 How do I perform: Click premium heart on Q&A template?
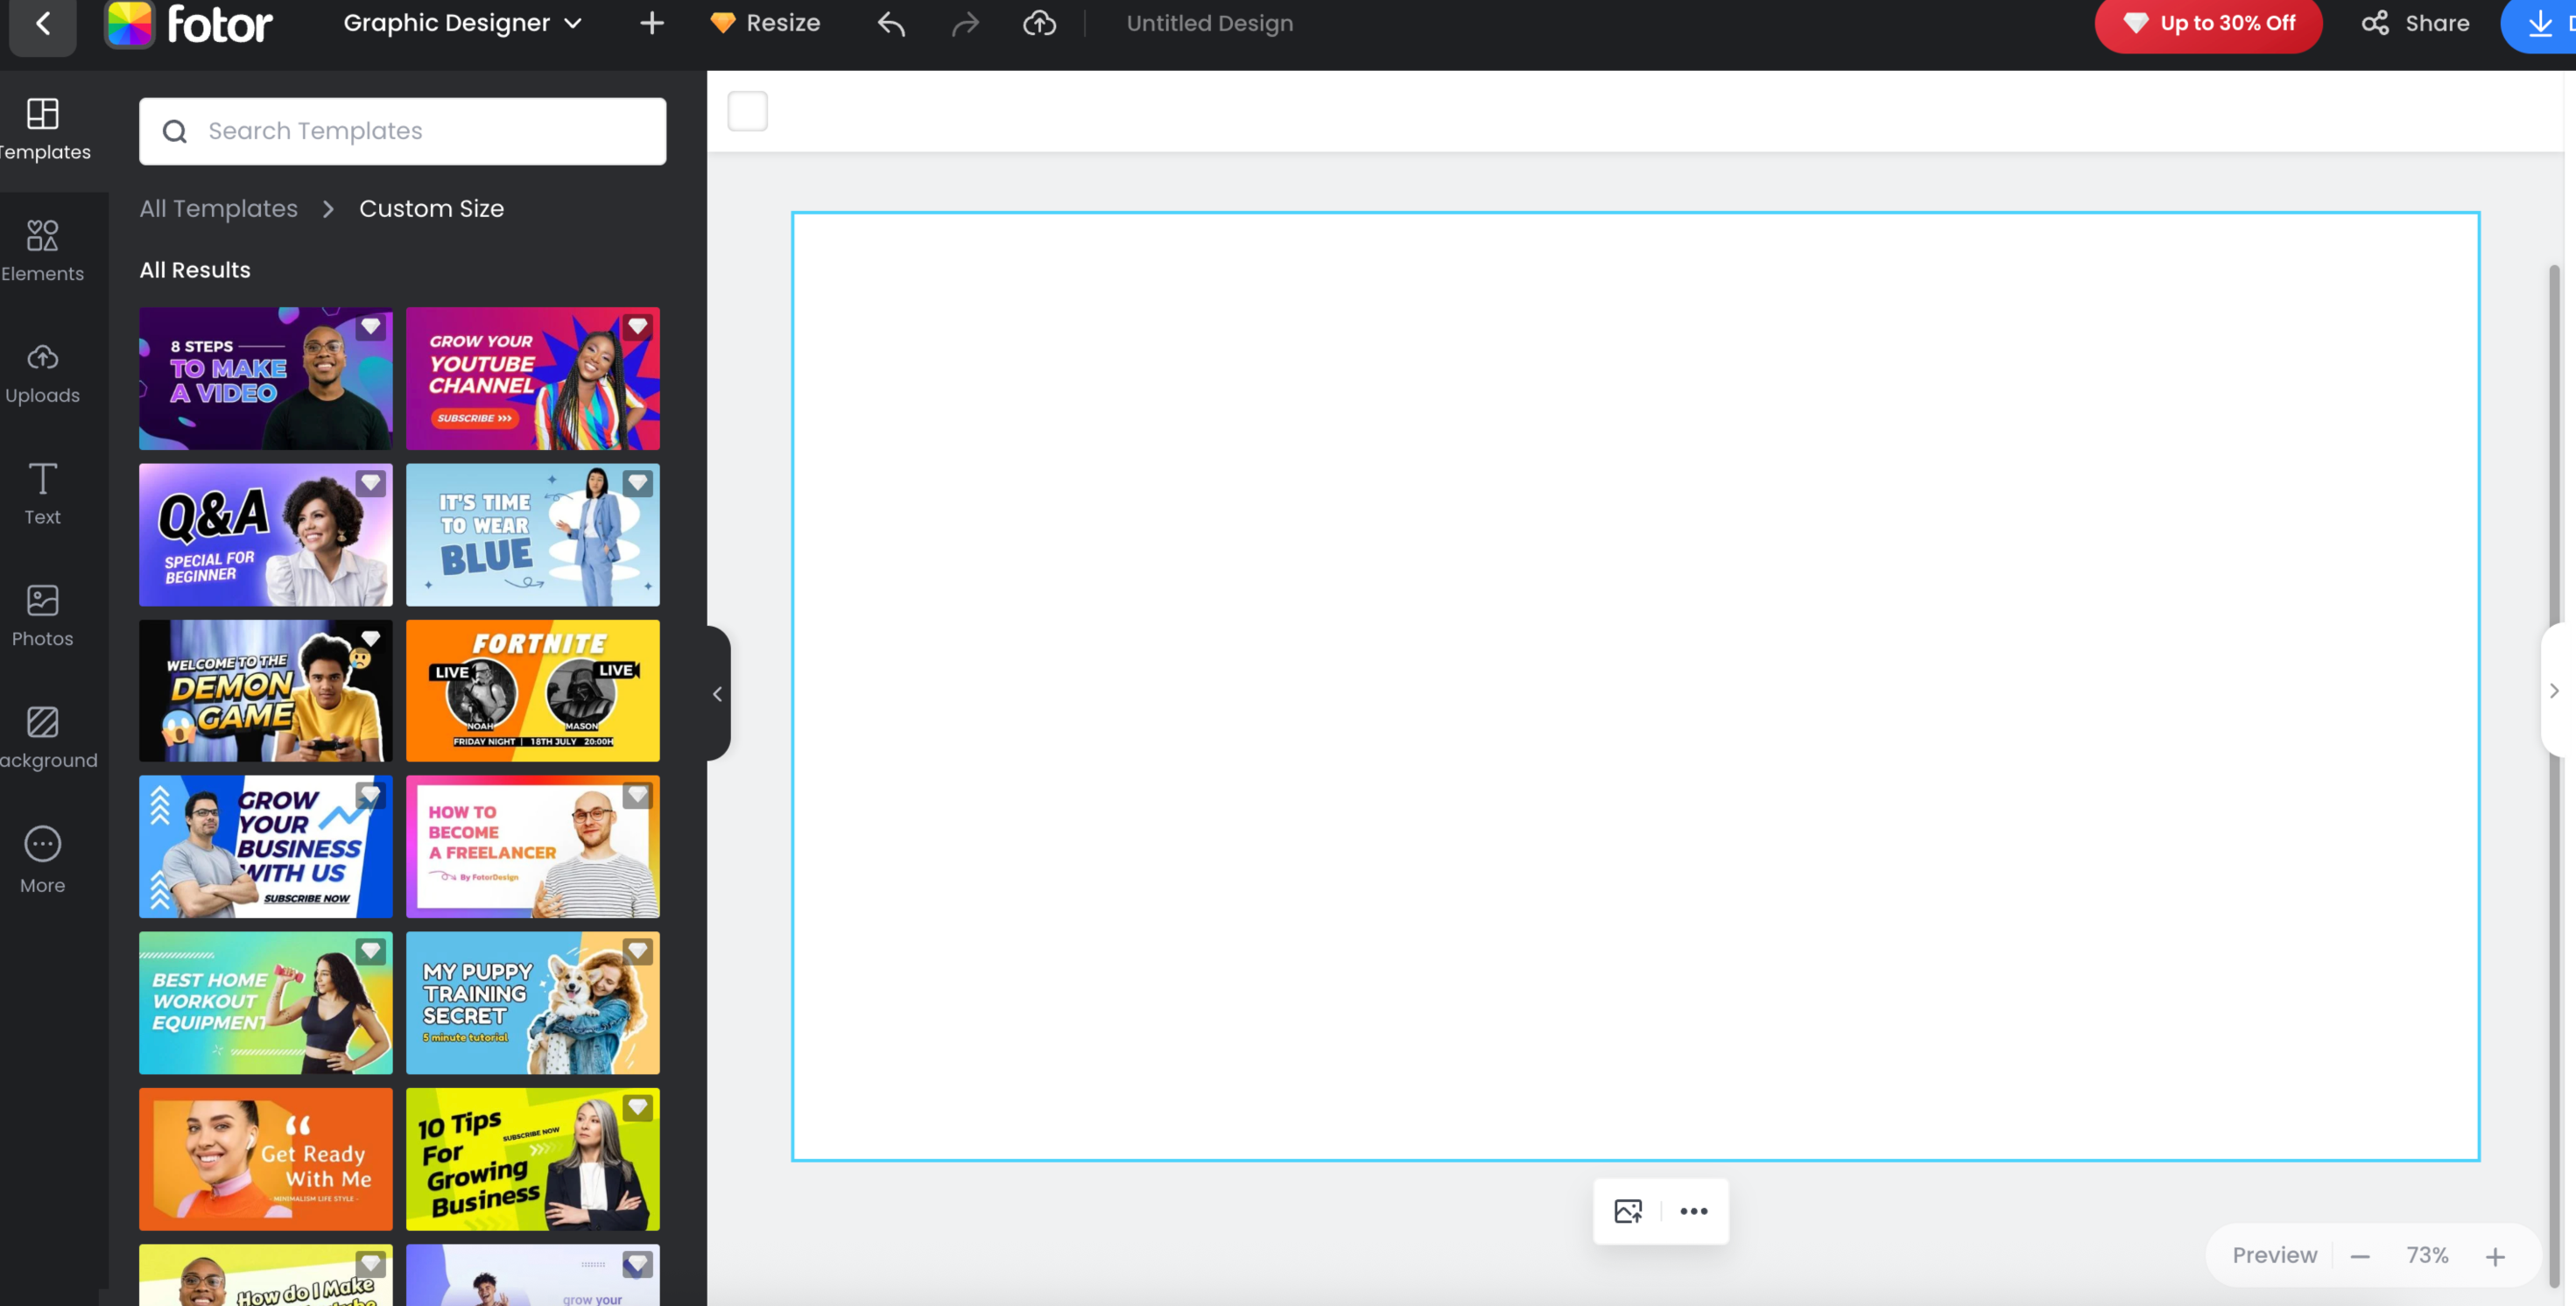pyautogui.click(x=371, y=483)
